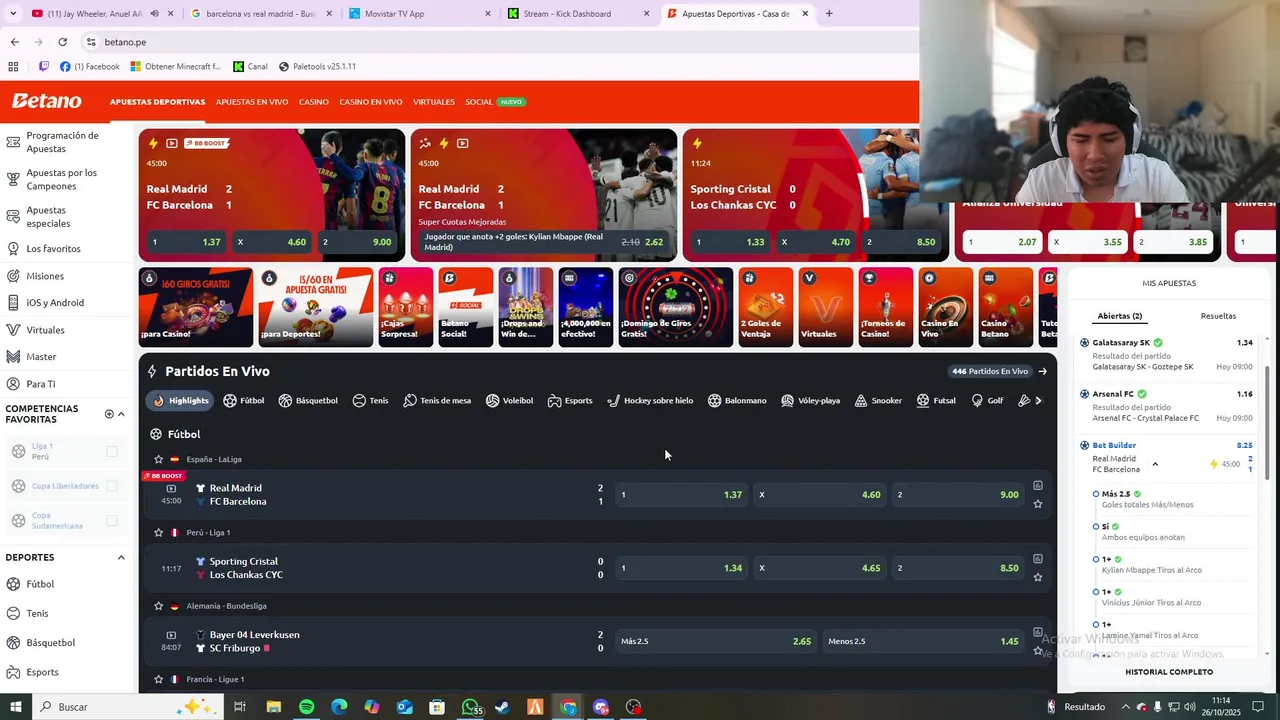Open stats icon for Real Madrid row
Screen dimensions: 1280x720
1038,485
